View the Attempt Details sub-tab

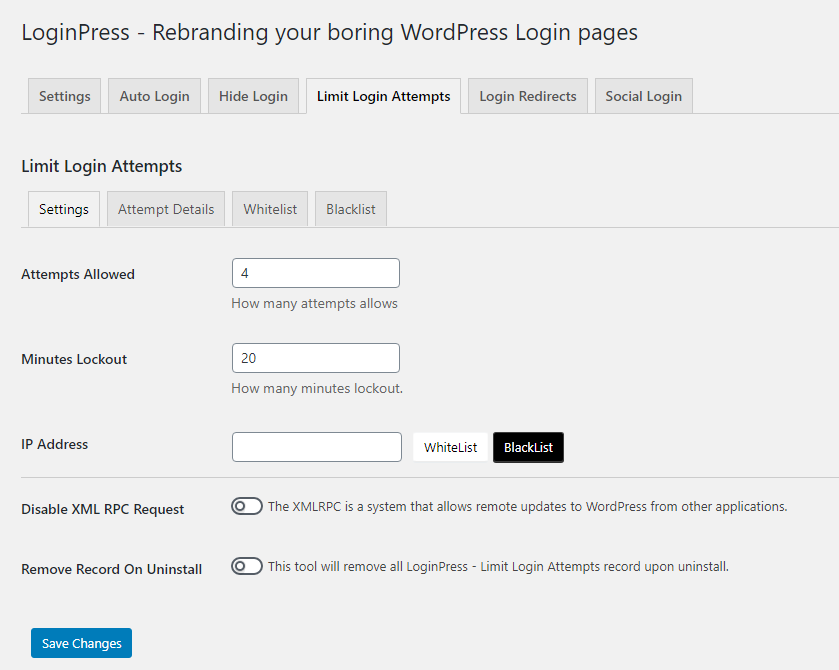166,209
